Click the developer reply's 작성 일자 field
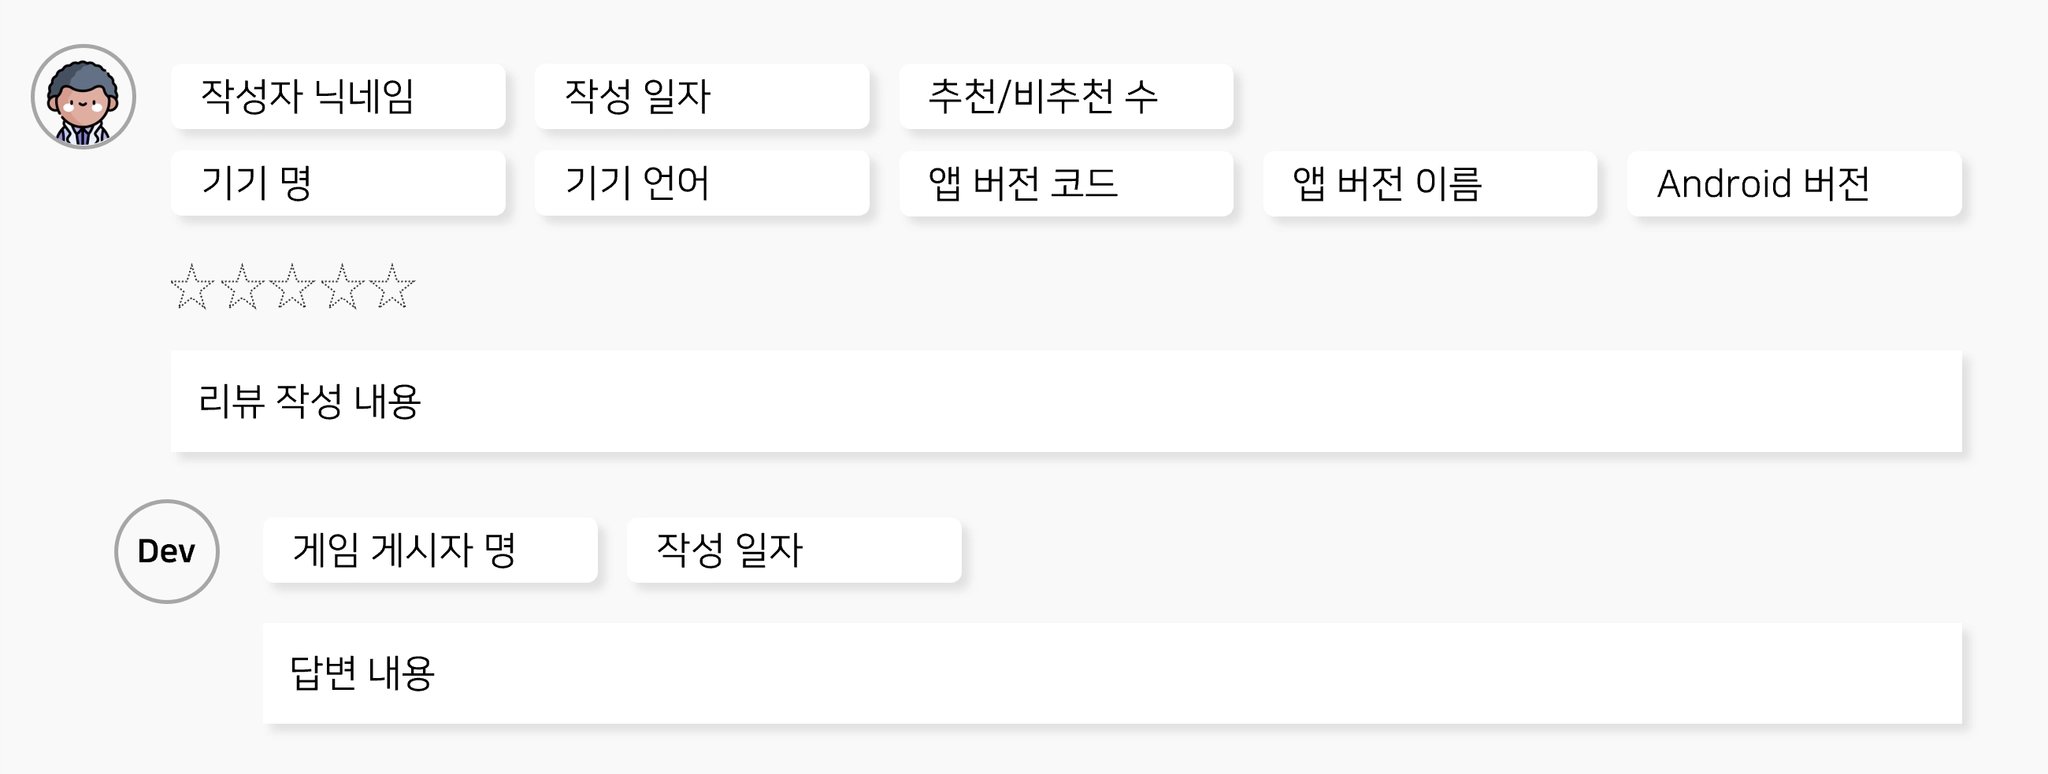This screenshot has width=2048, height=774. coord(794,550)
